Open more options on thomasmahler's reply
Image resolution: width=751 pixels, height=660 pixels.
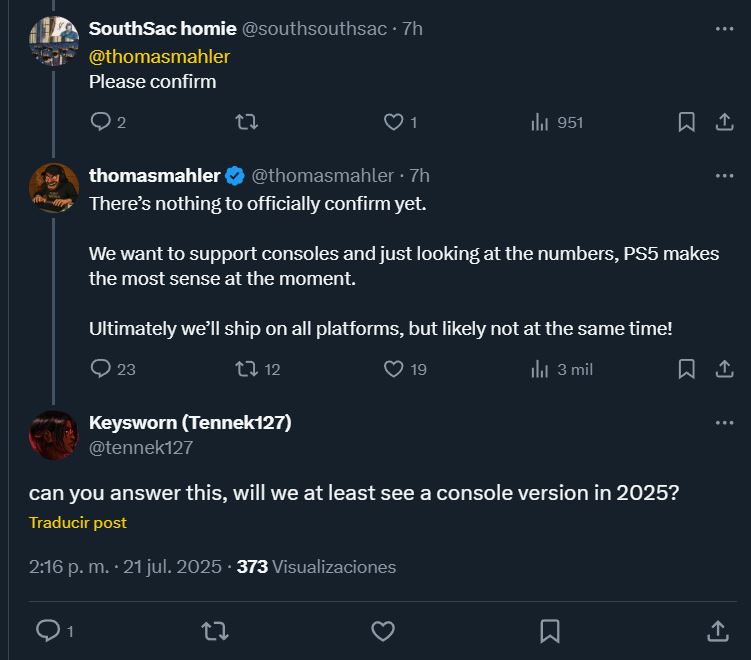tap(724, 176)
